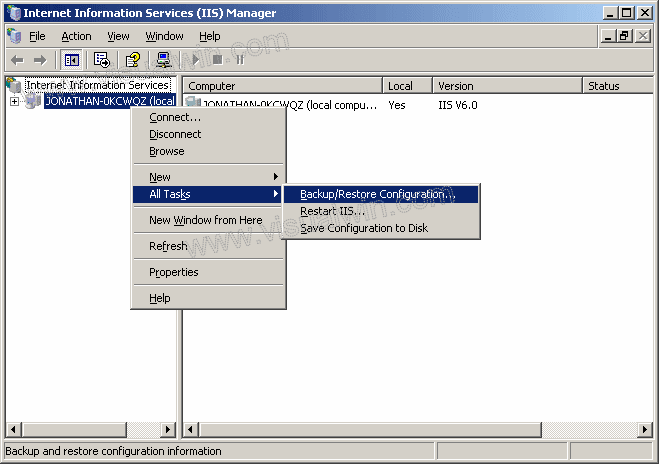Select Internet Information Services tree root
Screen dimensions: 659x464
[x=98, y=85]
